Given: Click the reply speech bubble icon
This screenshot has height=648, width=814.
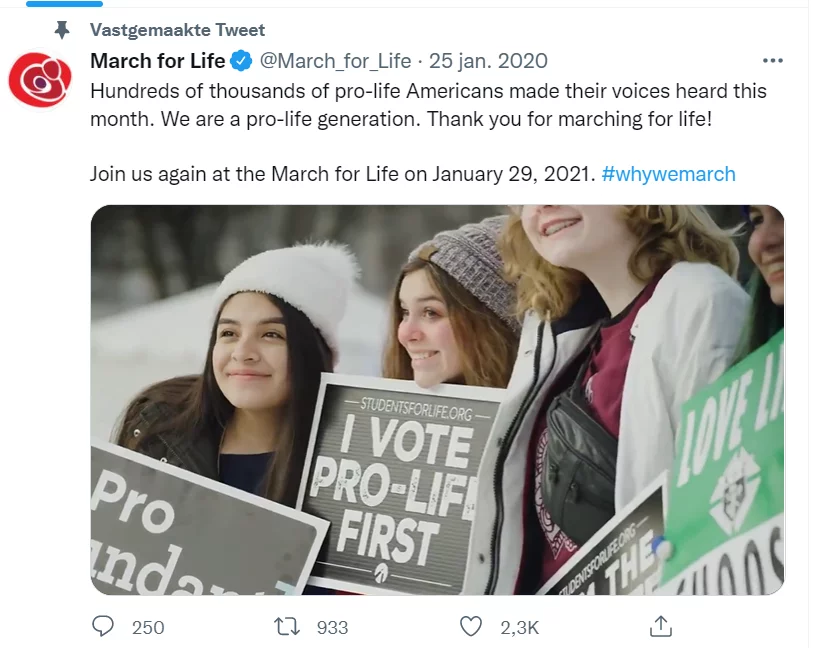Looking at the screenshot, I should [103, 626].
